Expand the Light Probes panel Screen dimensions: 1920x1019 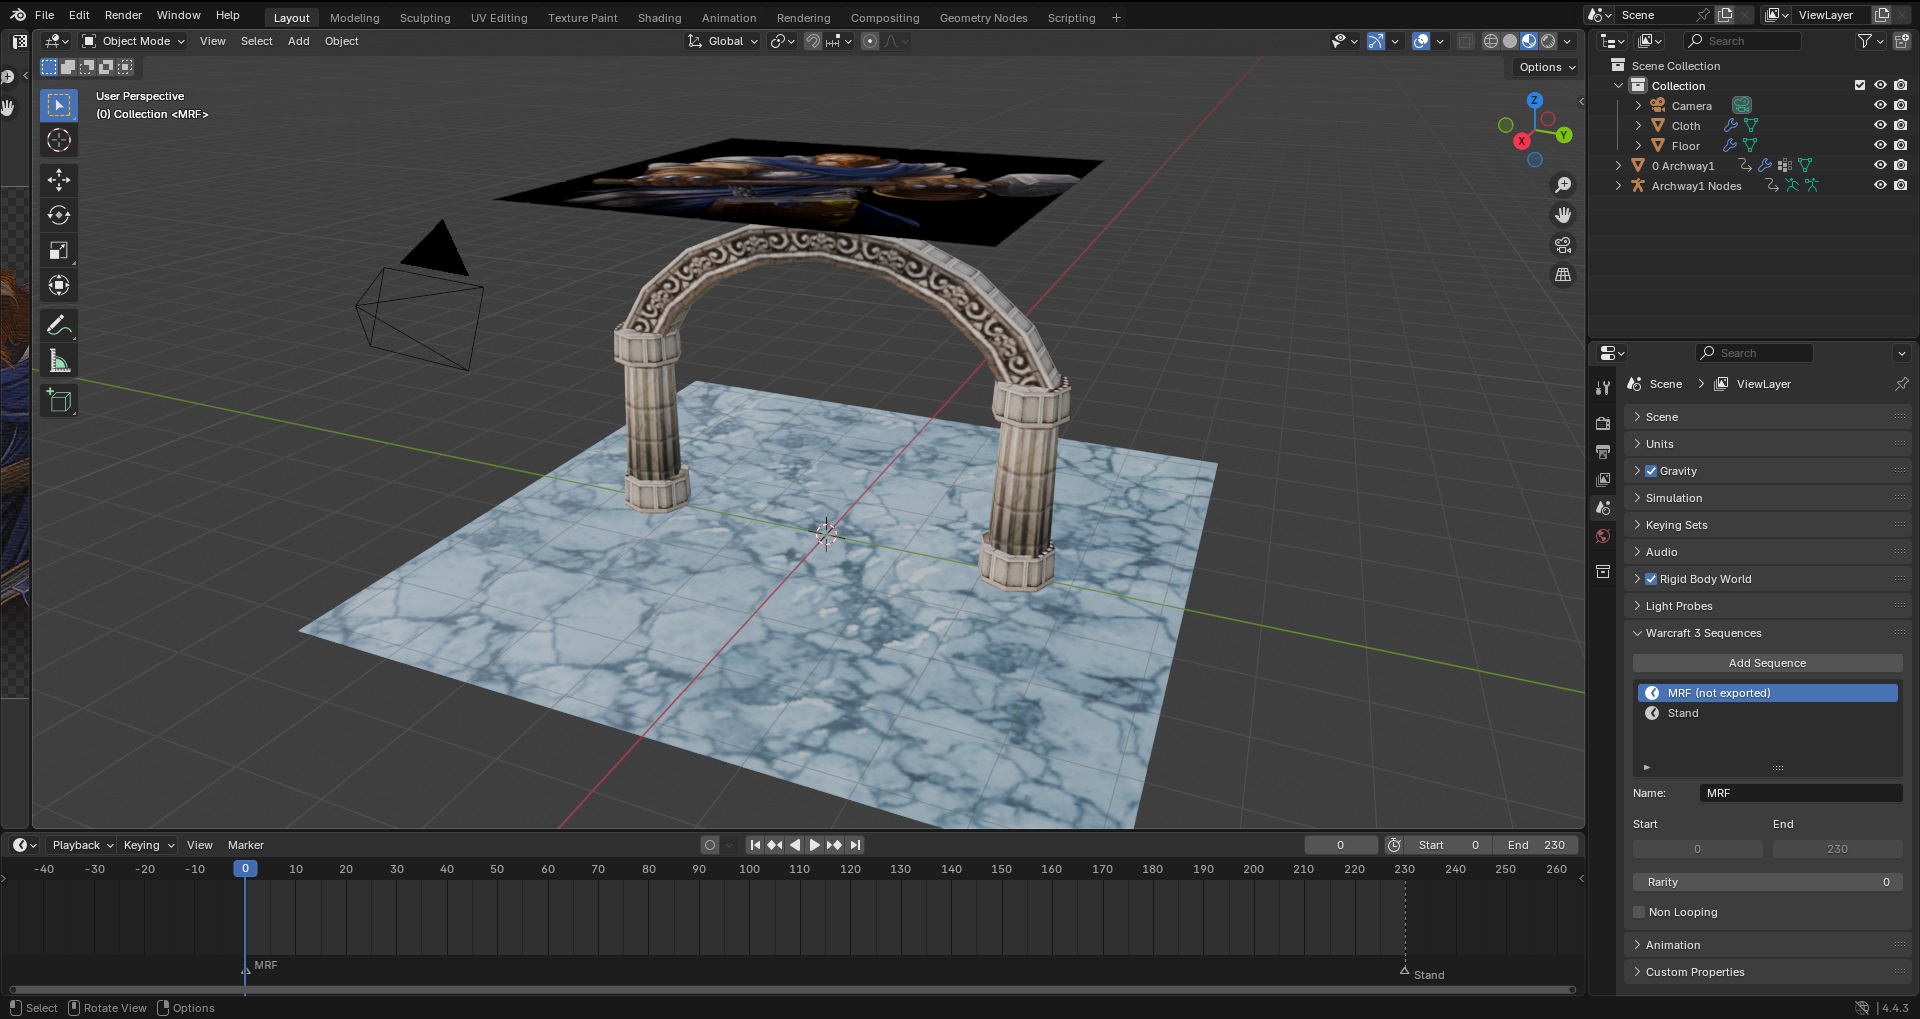1679,606
